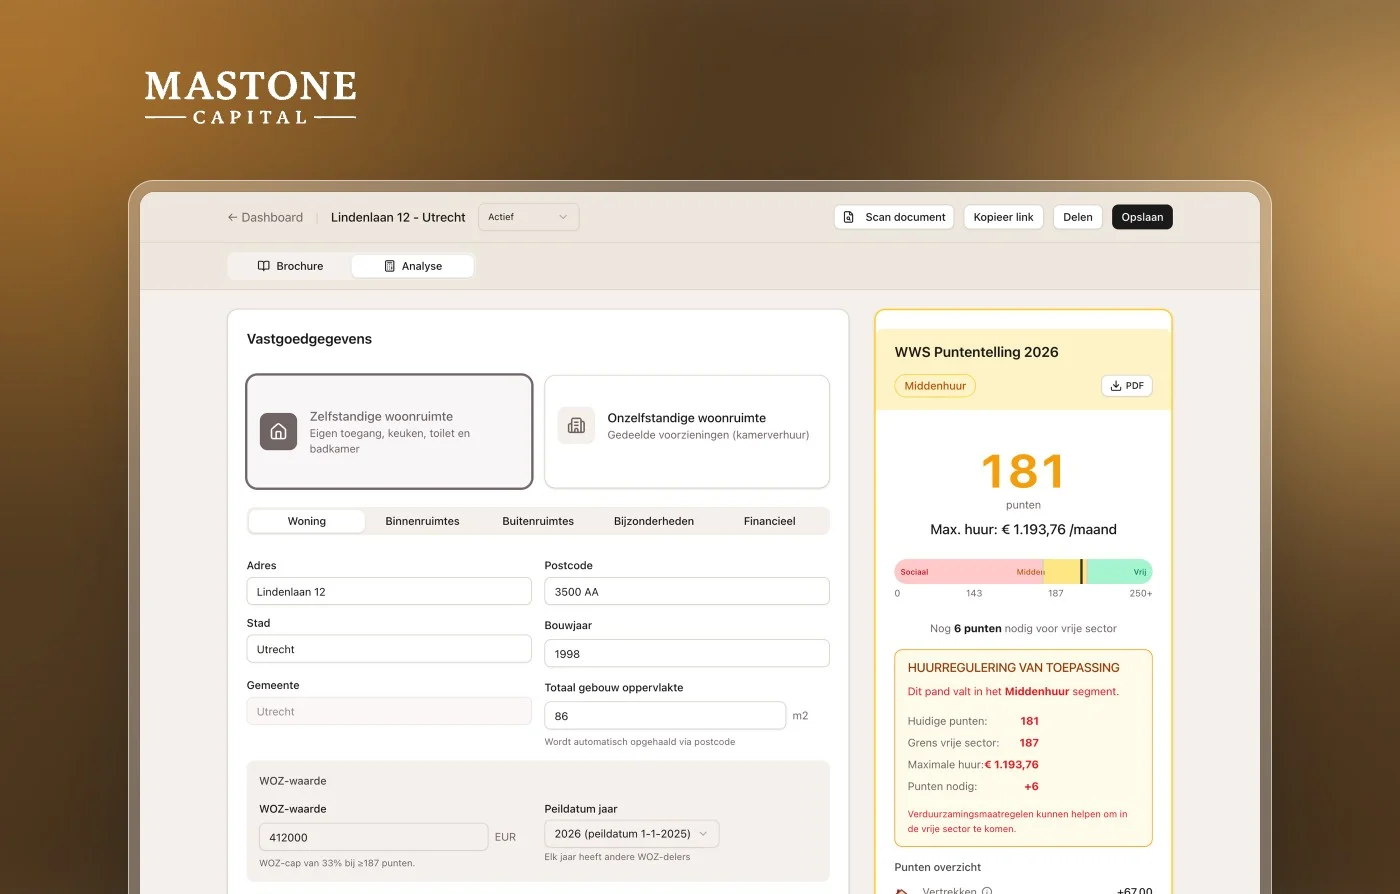The image size is (1400, 894).
Task: Save changes with the Opslaan button
Action: (1142, 217)
